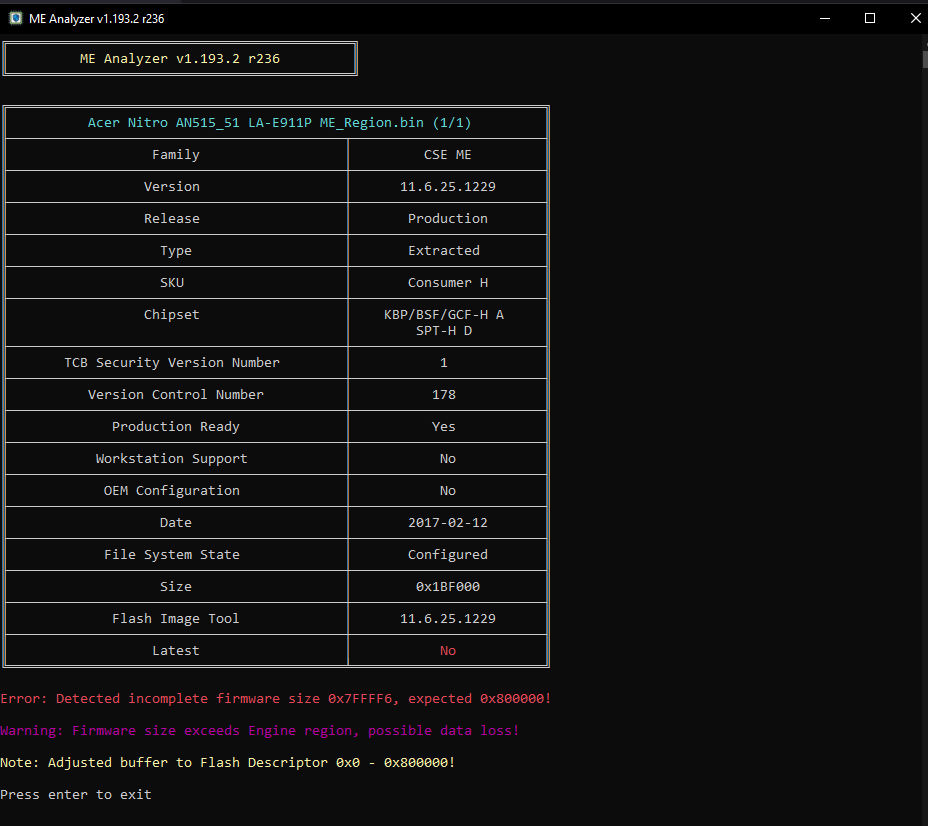Minimize the ME Analyzer window
This screenshot has width=928, height=826.
pos(824,18)
